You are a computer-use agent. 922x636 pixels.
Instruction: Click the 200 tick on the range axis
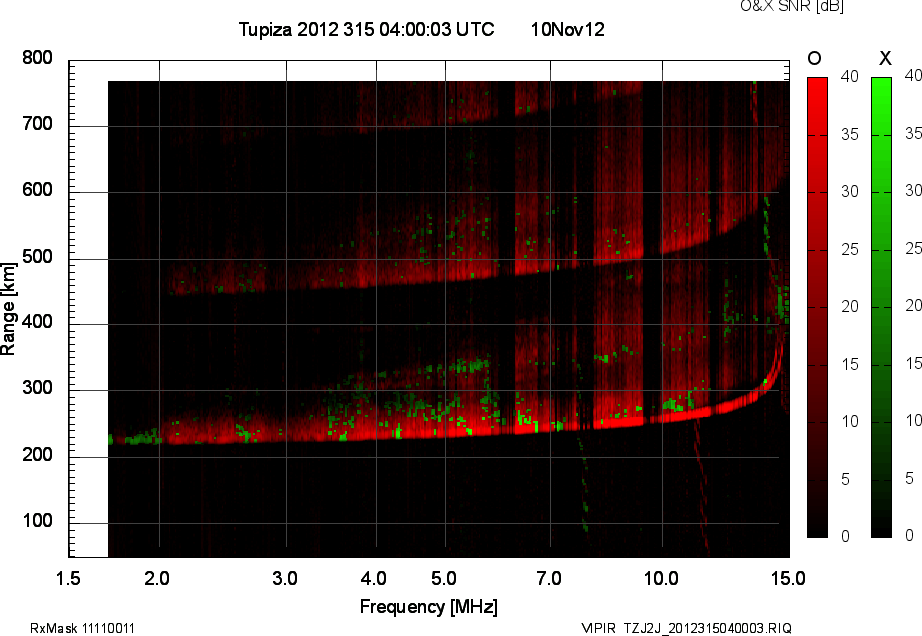pos(37,454)
